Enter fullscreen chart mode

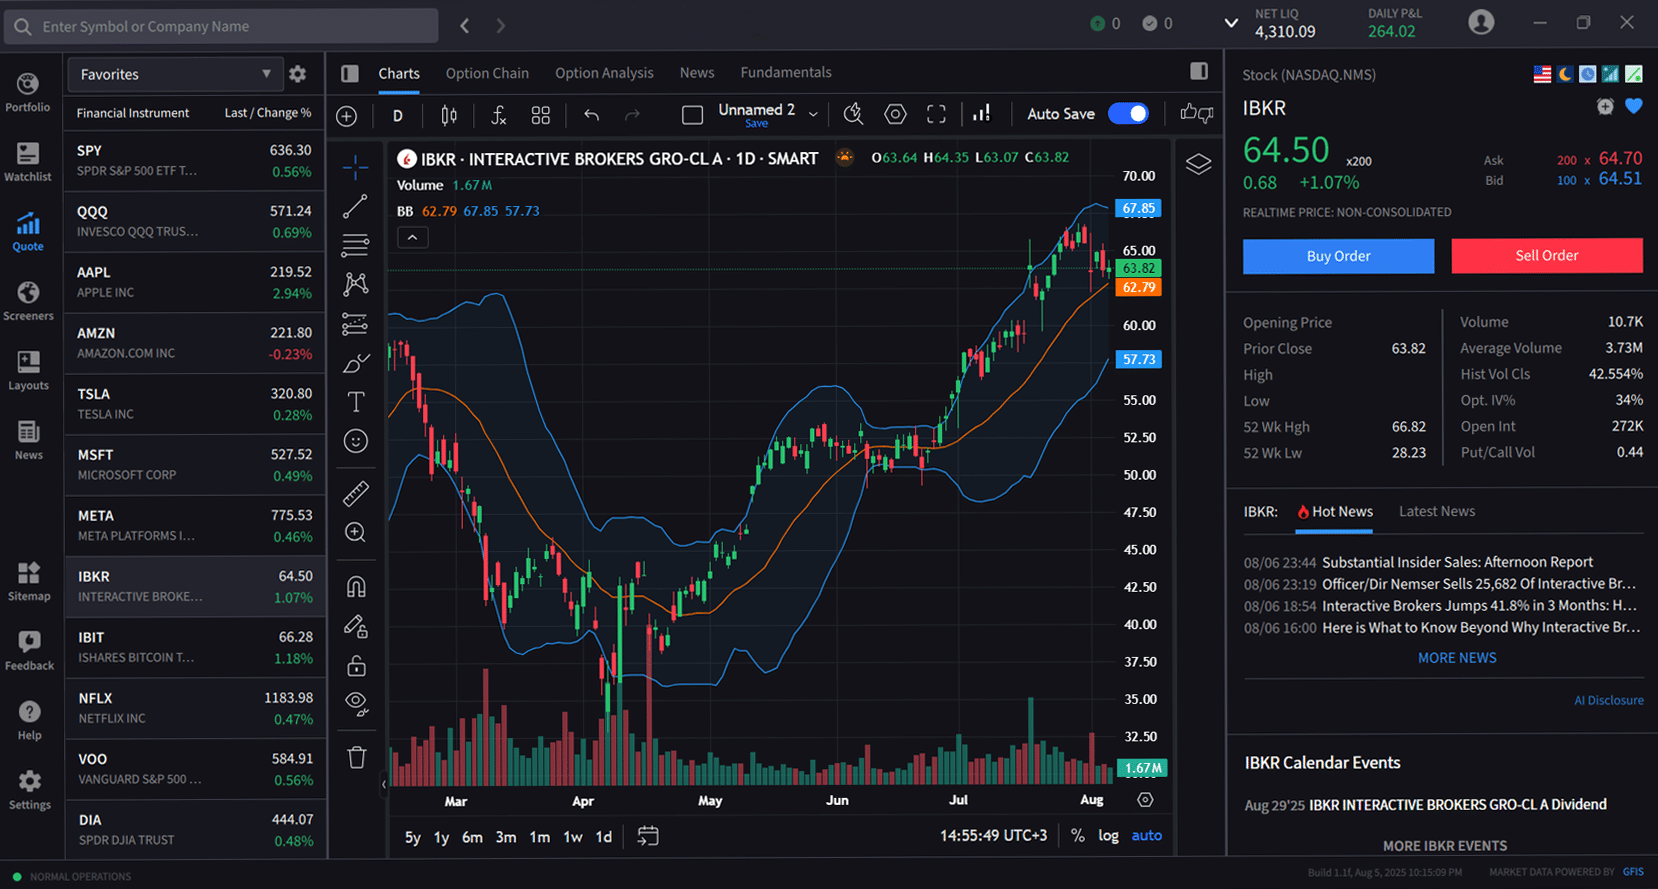pyautogui.click(x=936, y=115)
